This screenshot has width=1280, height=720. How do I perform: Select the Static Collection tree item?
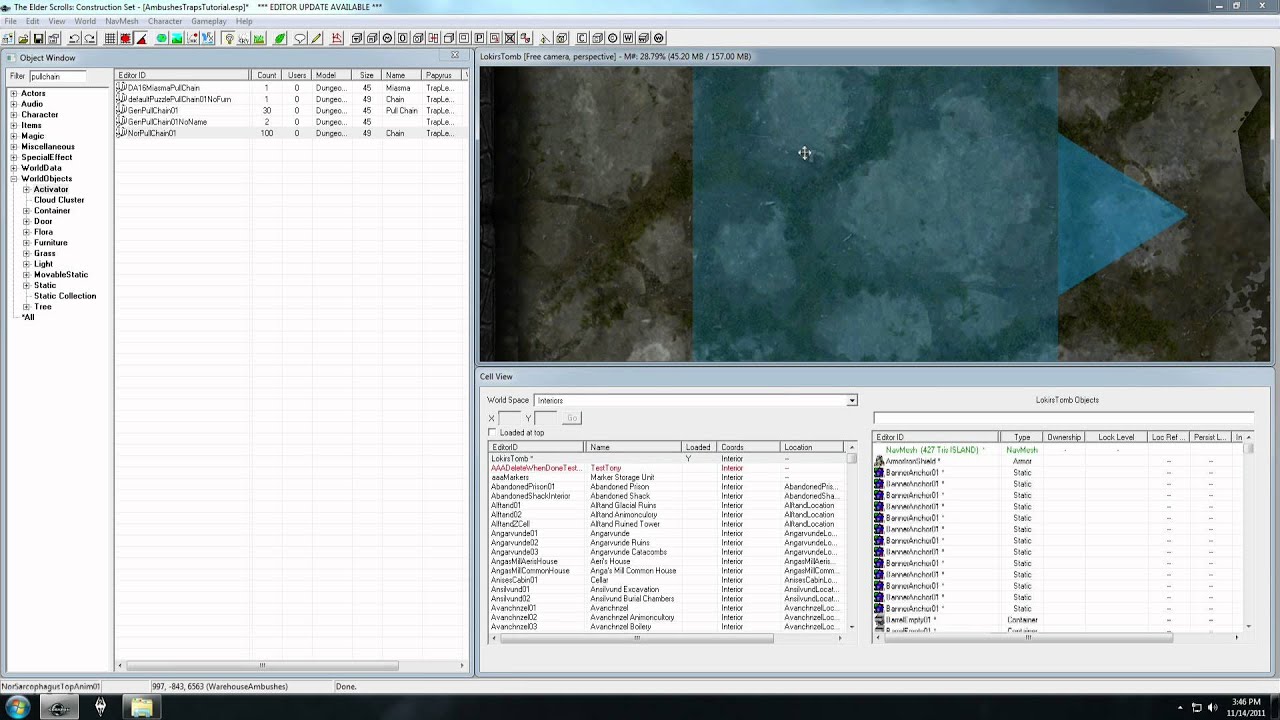[65, 296]
